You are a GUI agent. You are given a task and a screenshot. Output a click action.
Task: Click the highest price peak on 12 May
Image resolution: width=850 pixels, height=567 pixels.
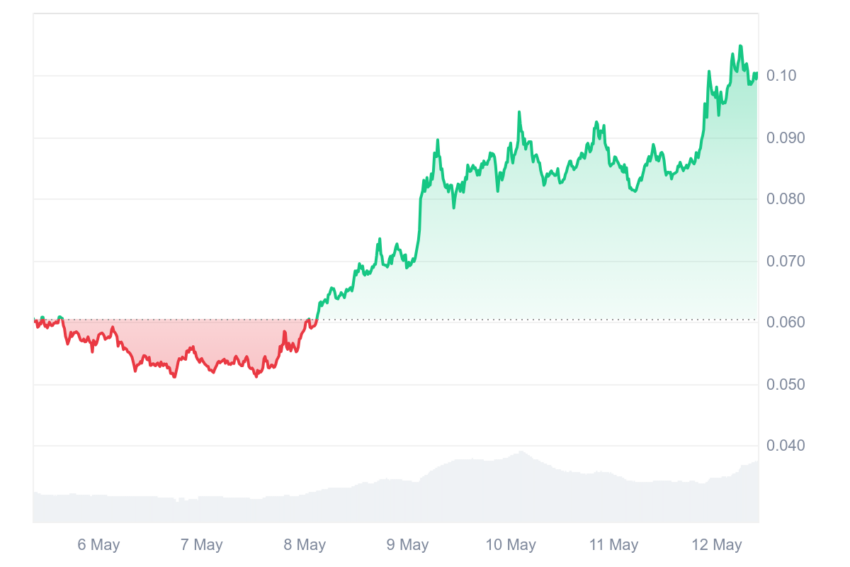coord(740,46)
